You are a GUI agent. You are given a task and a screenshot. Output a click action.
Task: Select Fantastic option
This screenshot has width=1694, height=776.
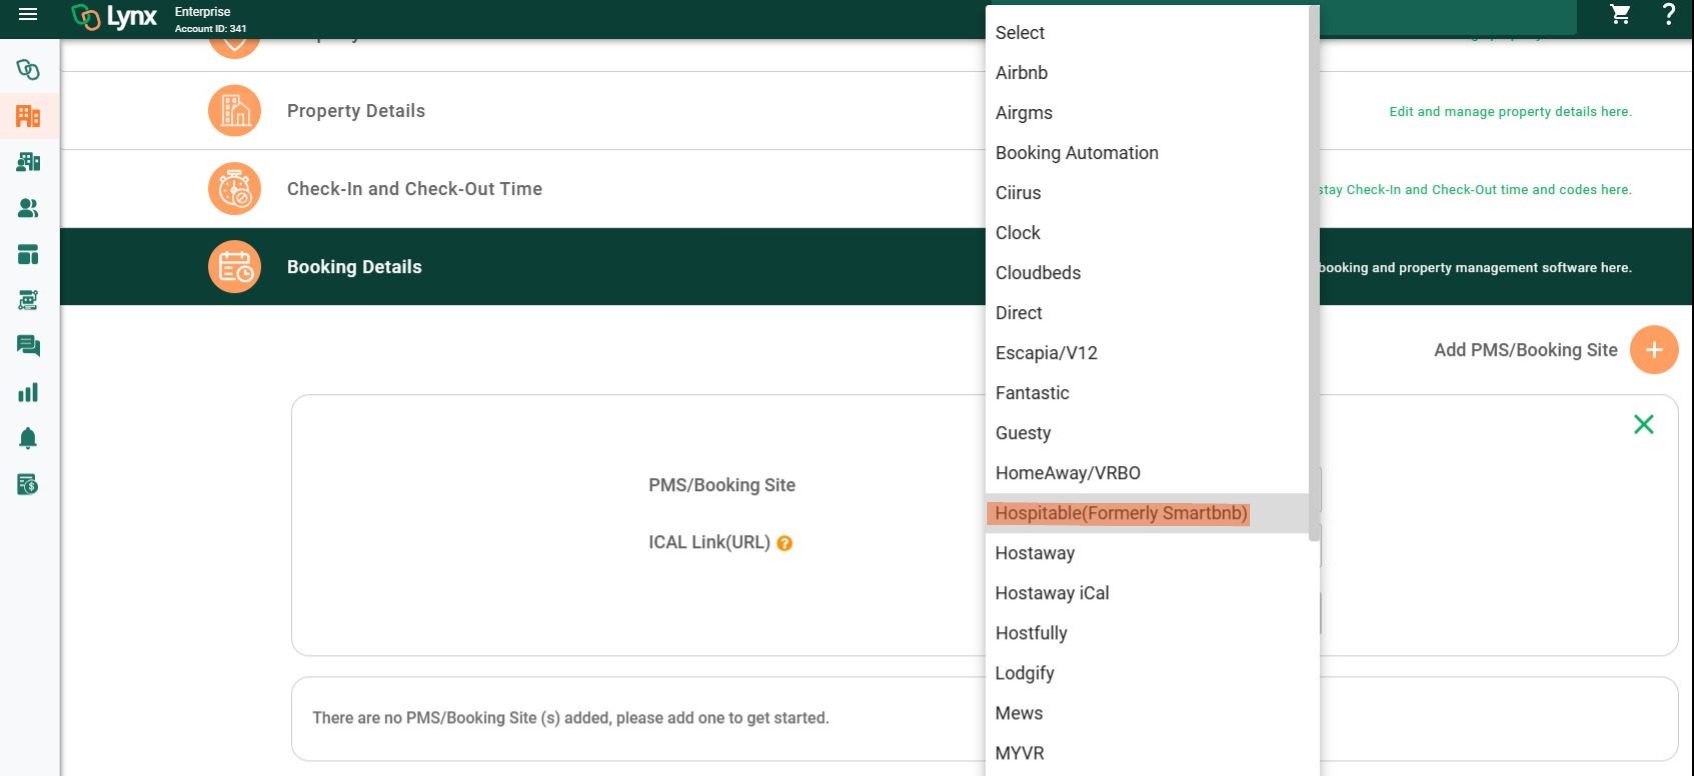pos(1147,393)
